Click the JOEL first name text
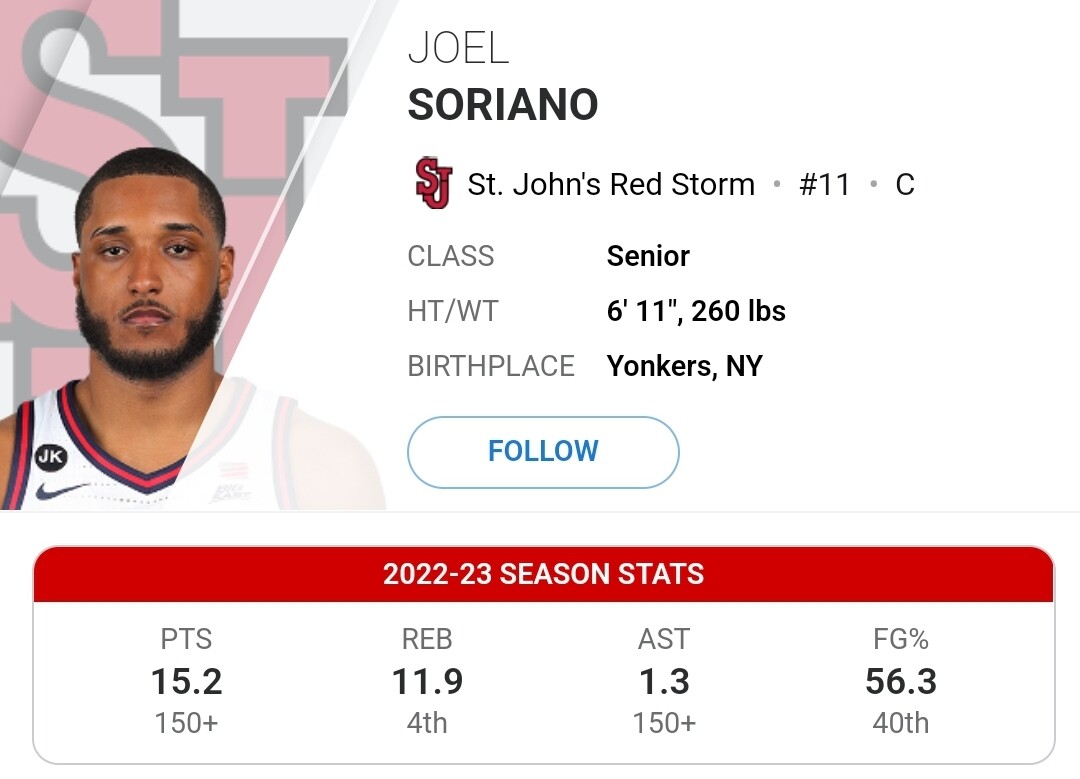 (459, 48)
